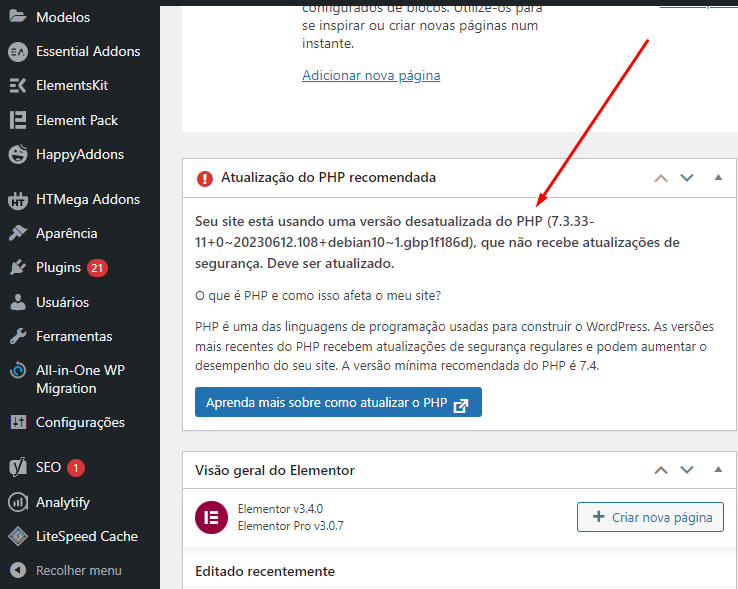Image resolution: width=738 pixels, height=589 pixels.
Task: Click the Criar nova página button
Action: pos(650,517)
